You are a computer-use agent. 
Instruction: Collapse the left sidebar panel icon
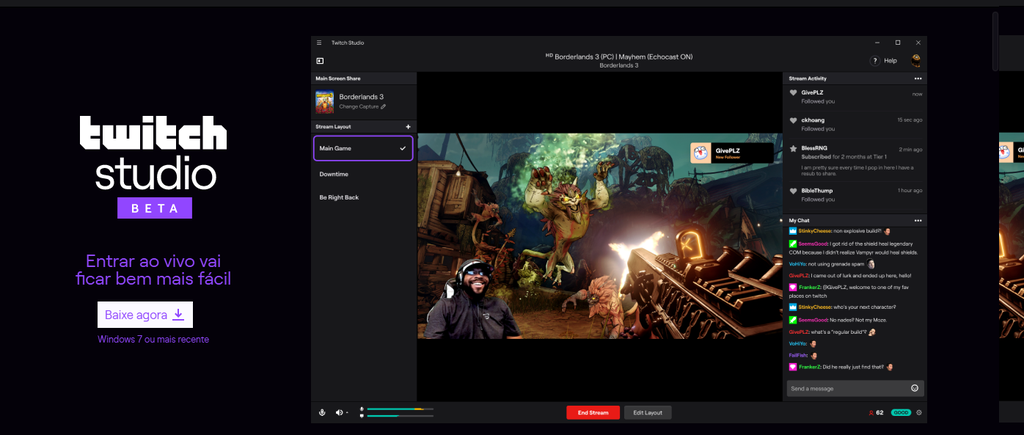point(320,61)
